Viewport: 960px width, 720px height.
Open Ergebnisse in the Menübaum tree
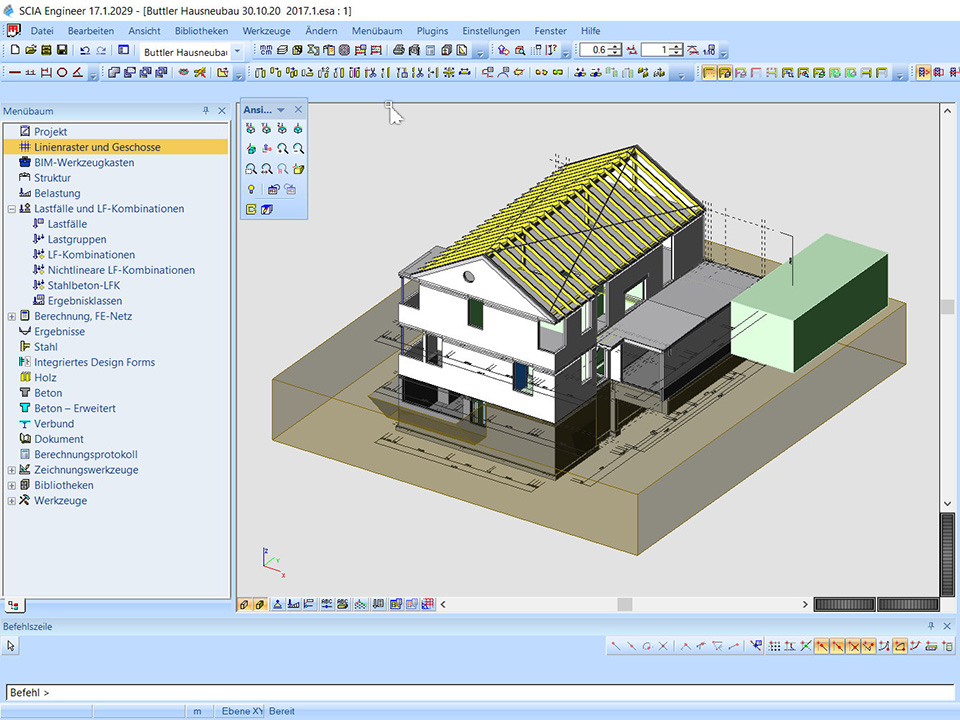coord(59,332)
